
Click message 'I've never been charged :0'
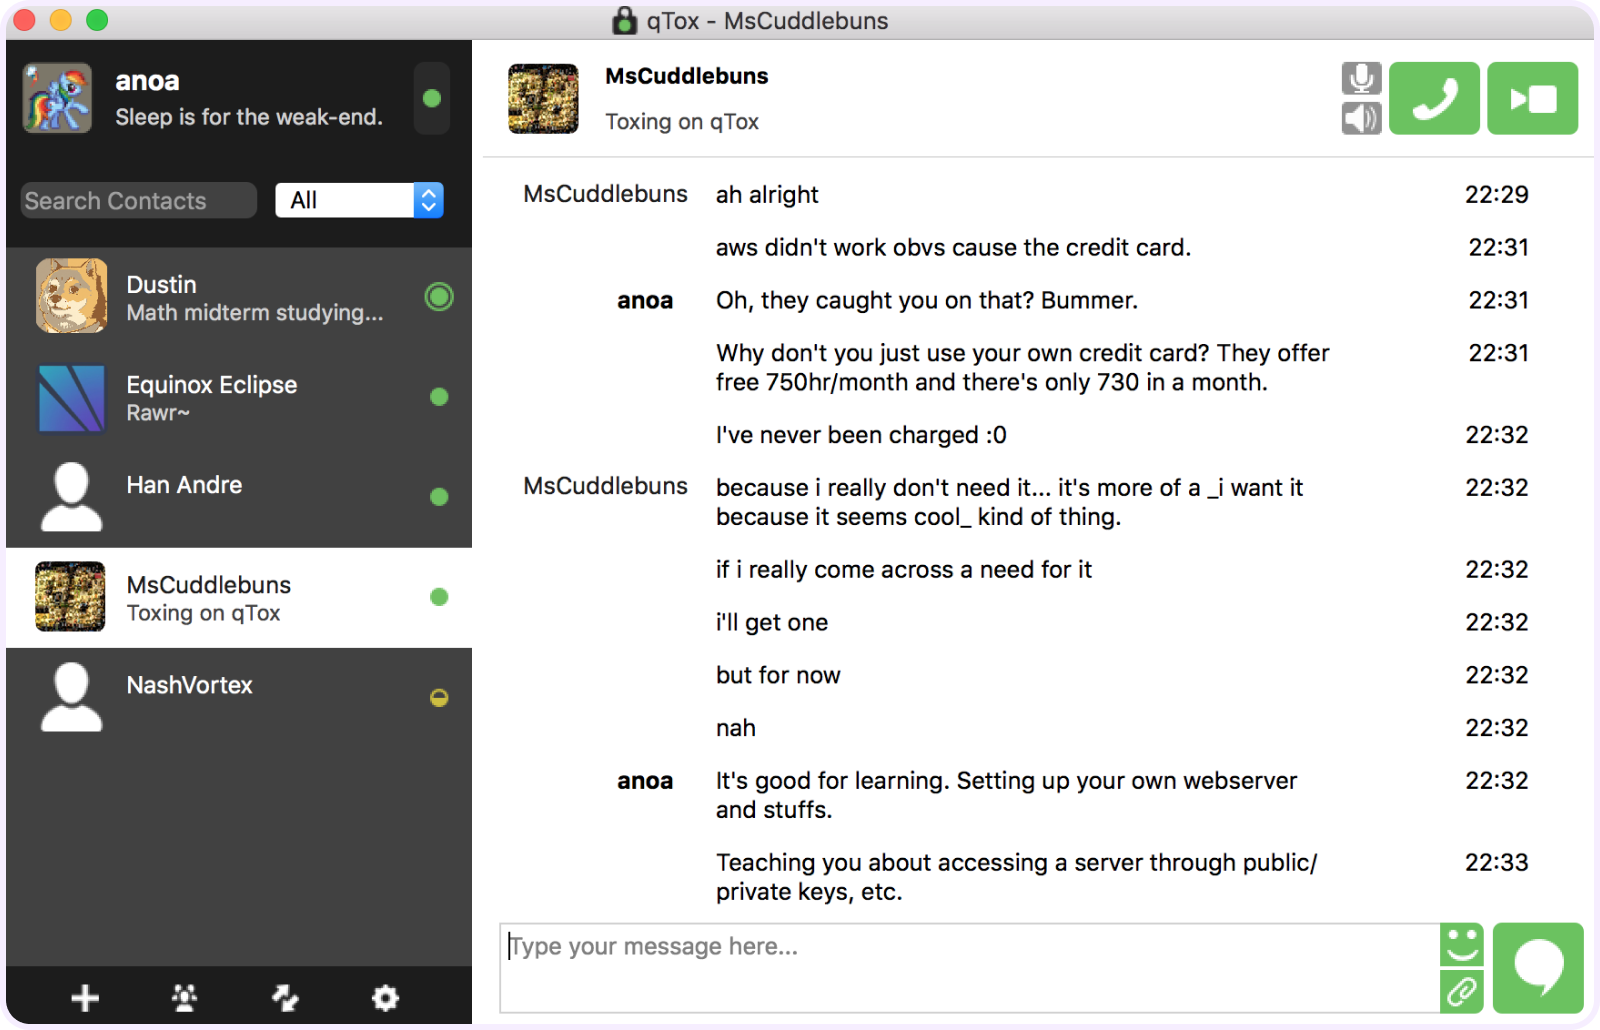861,435
